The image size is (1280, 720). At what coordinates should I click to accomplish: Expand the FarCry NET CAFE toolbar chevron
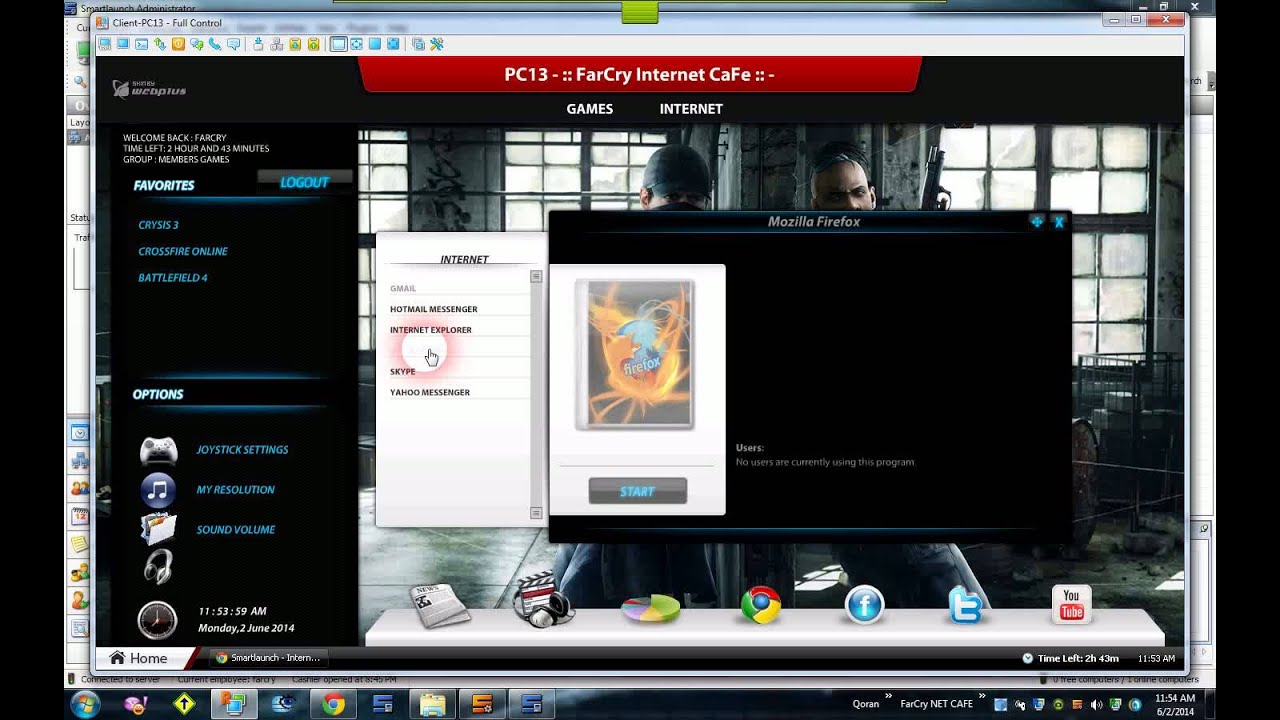tap(981, 697)
